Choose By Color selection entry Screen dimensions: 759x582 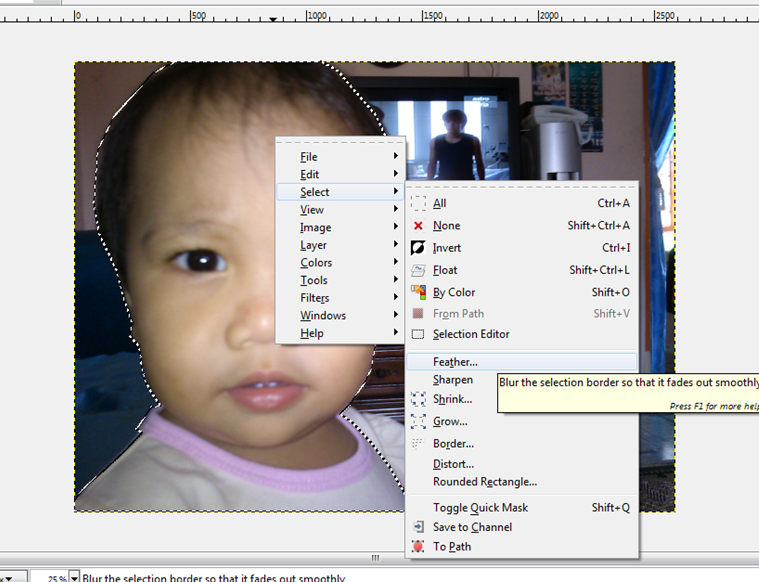click(x=522, y=292)
